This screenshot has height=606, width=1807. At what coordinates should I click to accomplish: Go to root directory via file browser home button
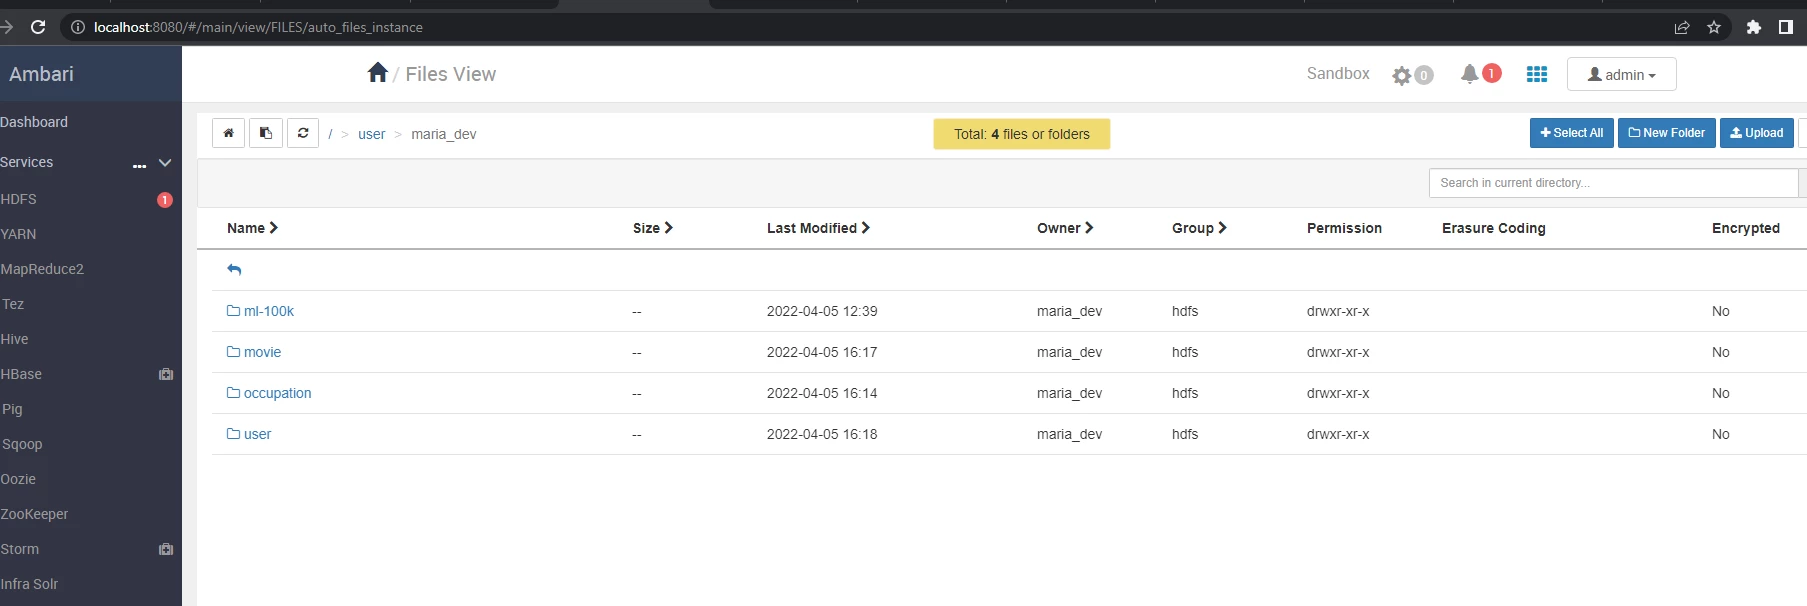pyautogui.click(x=228, y=133)
